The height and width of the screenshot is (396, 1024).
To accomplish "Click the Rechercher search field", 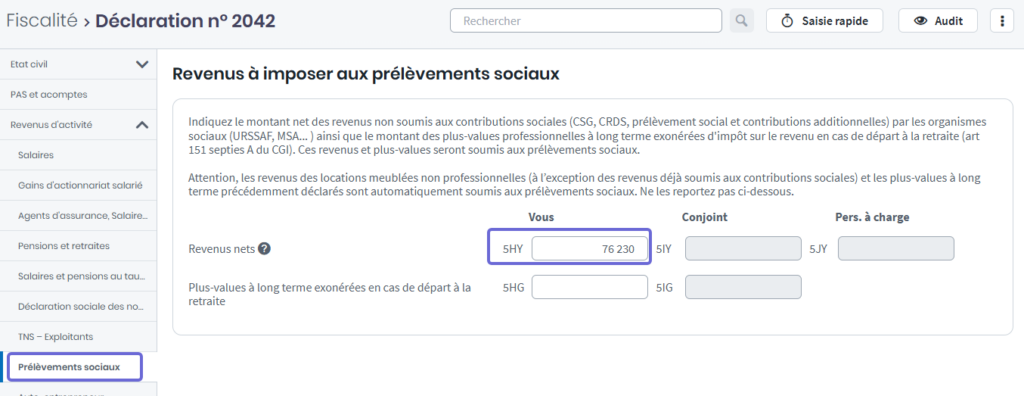I will [x=586, y=21].
